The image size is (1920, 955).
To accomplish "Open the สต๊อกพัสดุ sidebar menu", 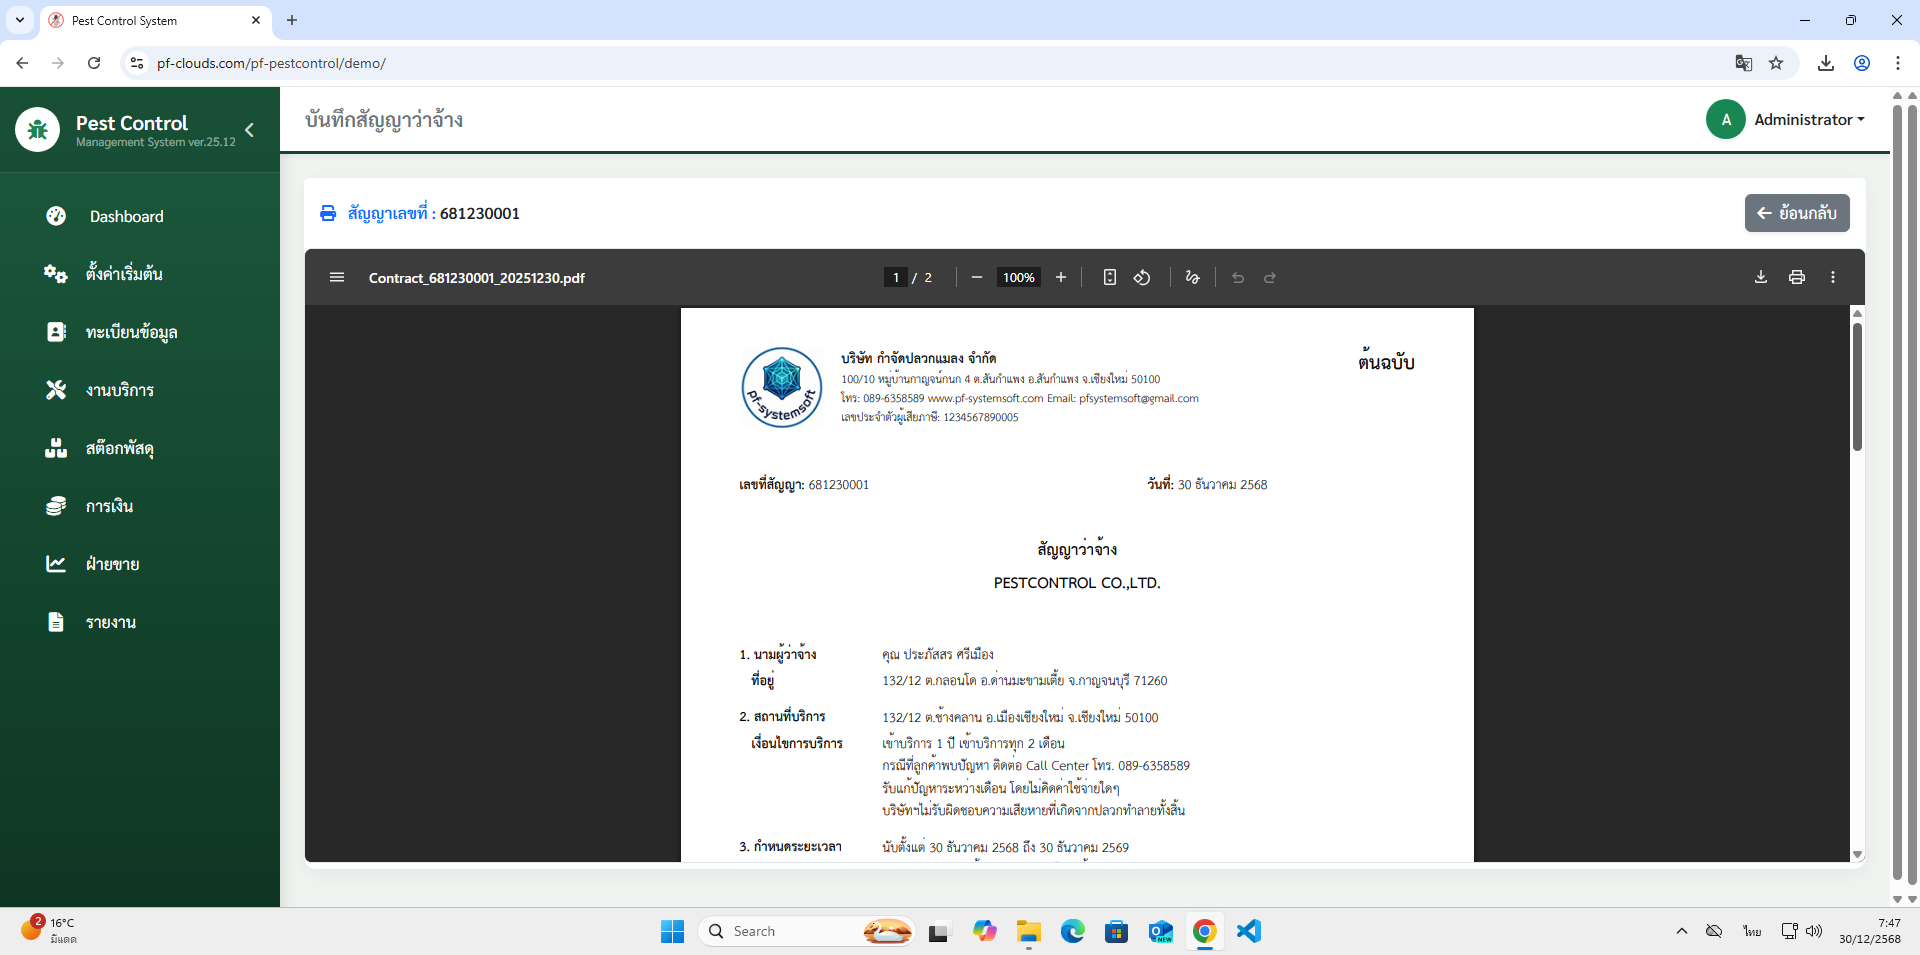I will pyautogui.click(x=120, y=448).
